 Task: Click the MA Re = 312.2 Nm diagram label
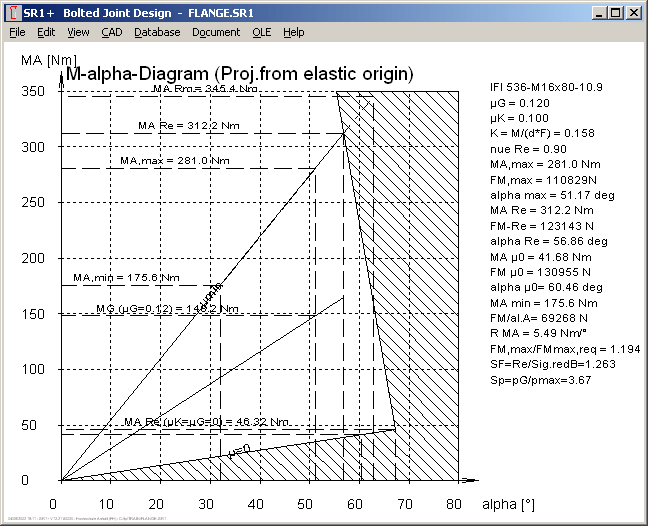point(188,126)
